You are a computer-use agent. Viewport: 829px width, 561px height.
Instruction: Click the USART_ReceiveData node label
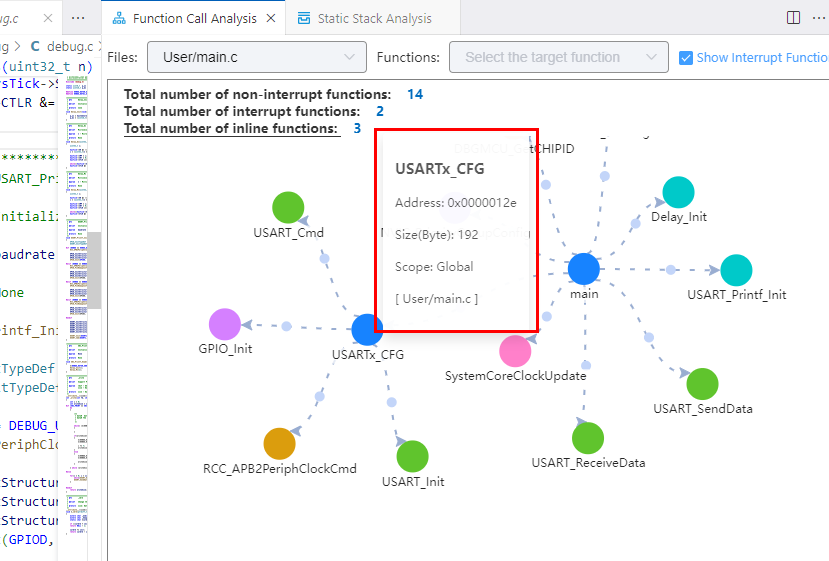pyautogui.click(x=588, y=463)
